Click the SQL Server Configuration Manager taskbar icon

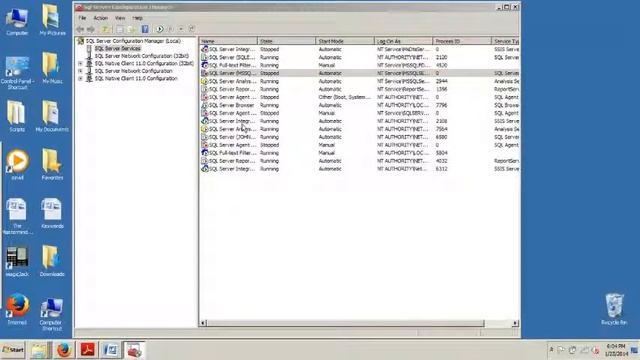[134, 350]
